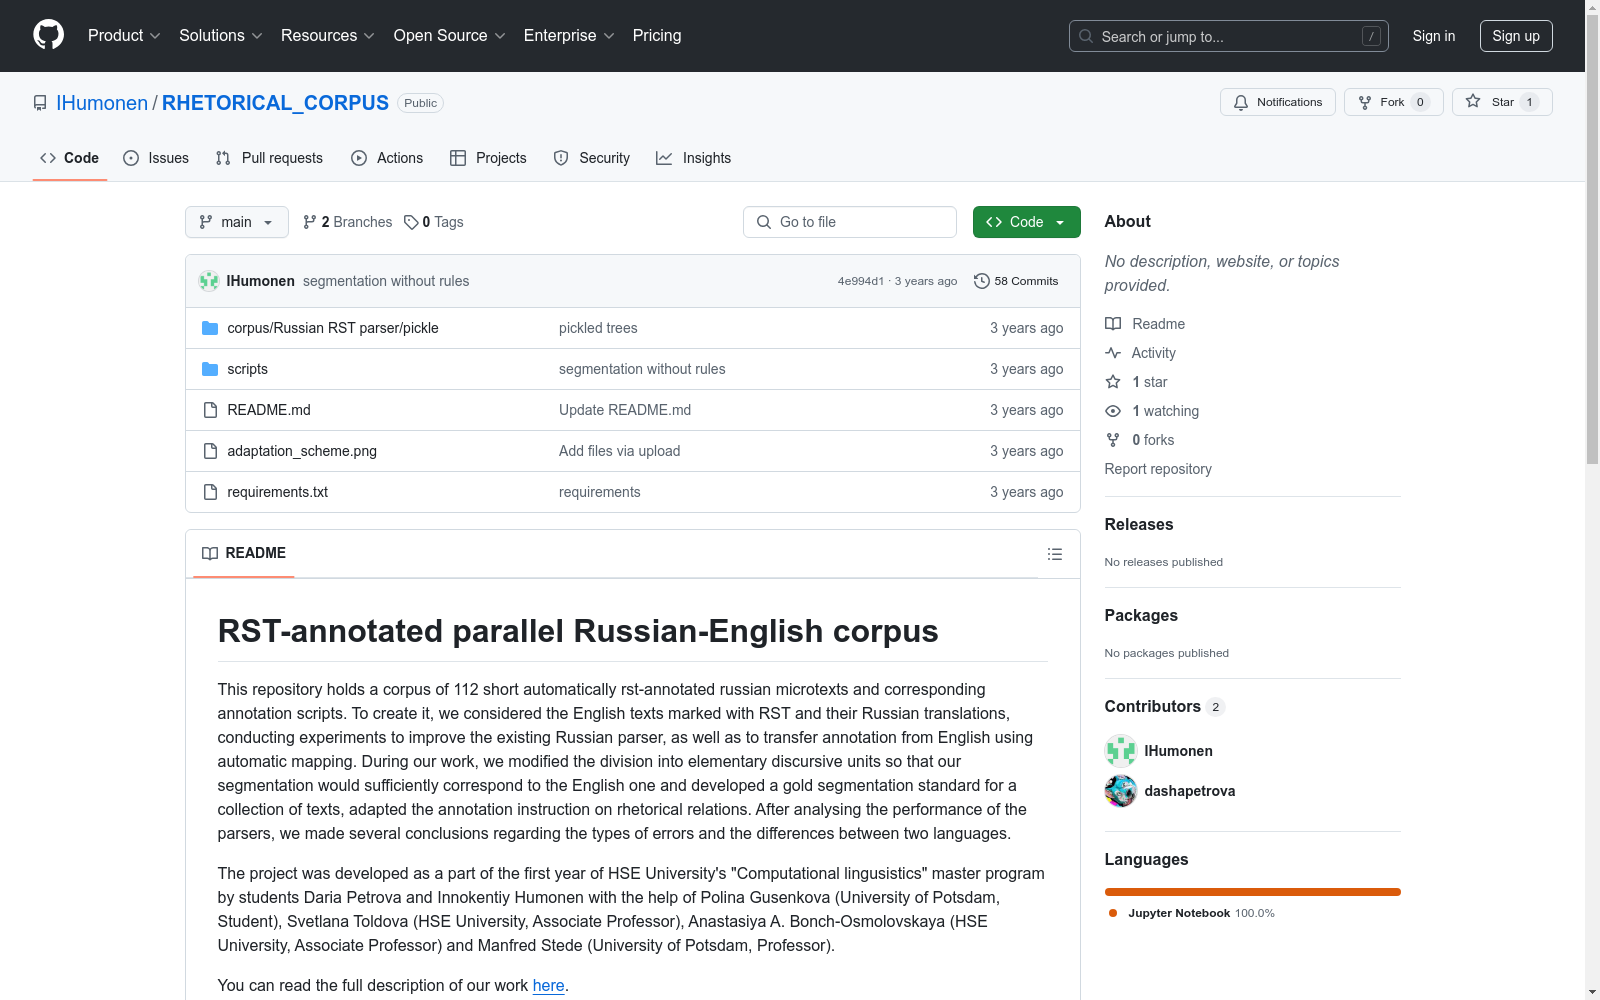Switch to the Issues tab
Screen dimensions: 1600x1000
[x=156, y=158]
